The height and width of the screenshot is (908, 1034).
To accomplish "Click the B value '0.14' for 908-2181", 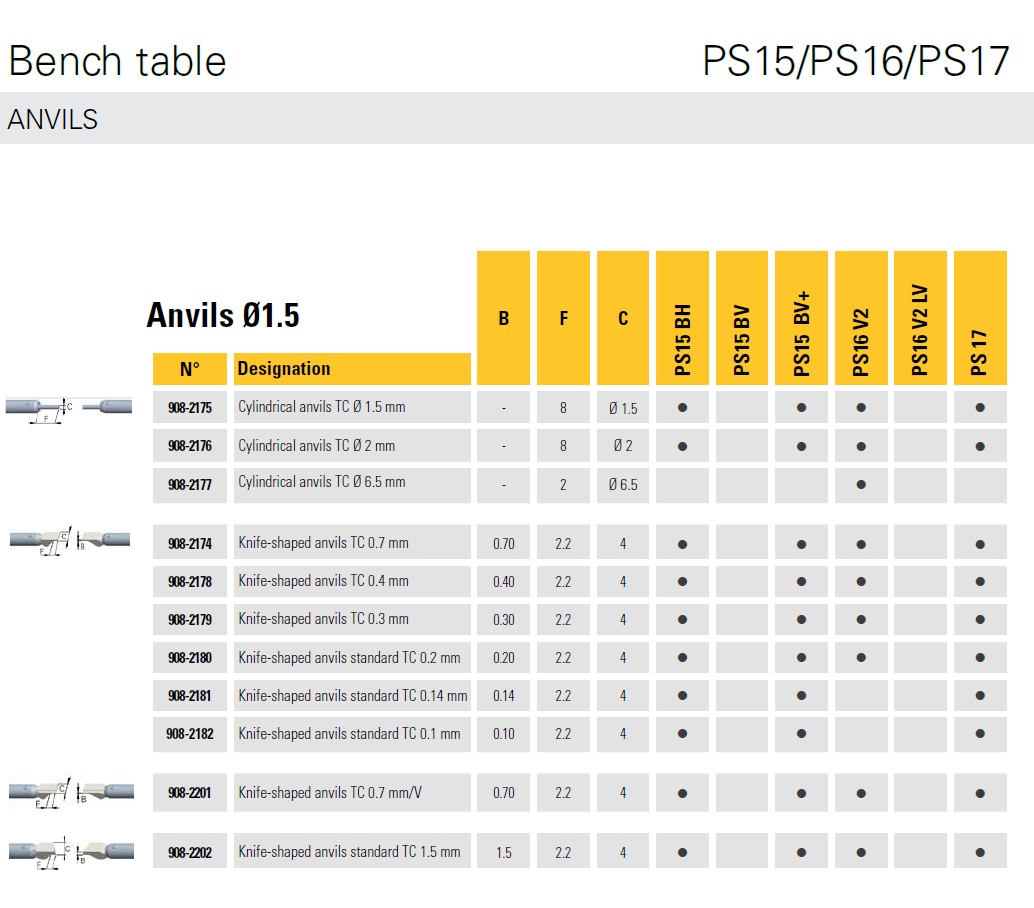I will point(504,696).
